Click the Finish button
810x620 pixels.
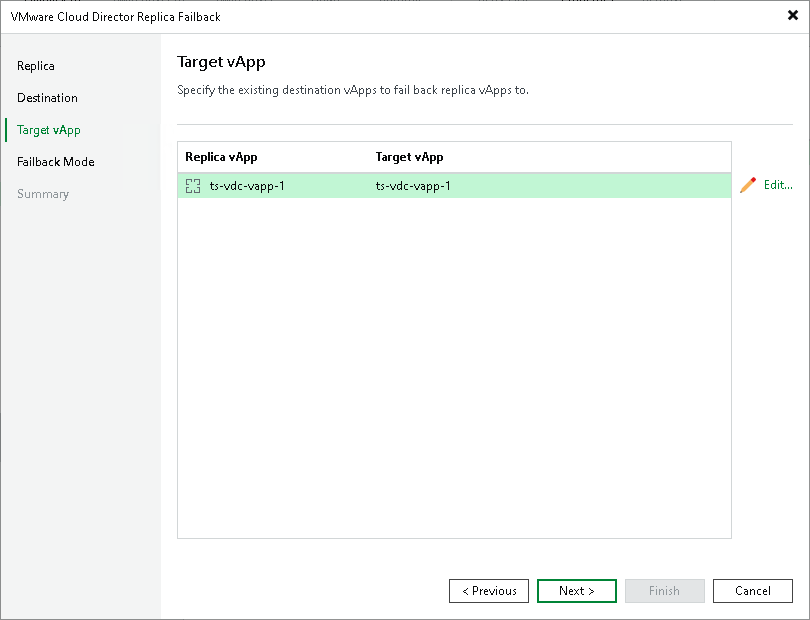(x=664, y=591)
